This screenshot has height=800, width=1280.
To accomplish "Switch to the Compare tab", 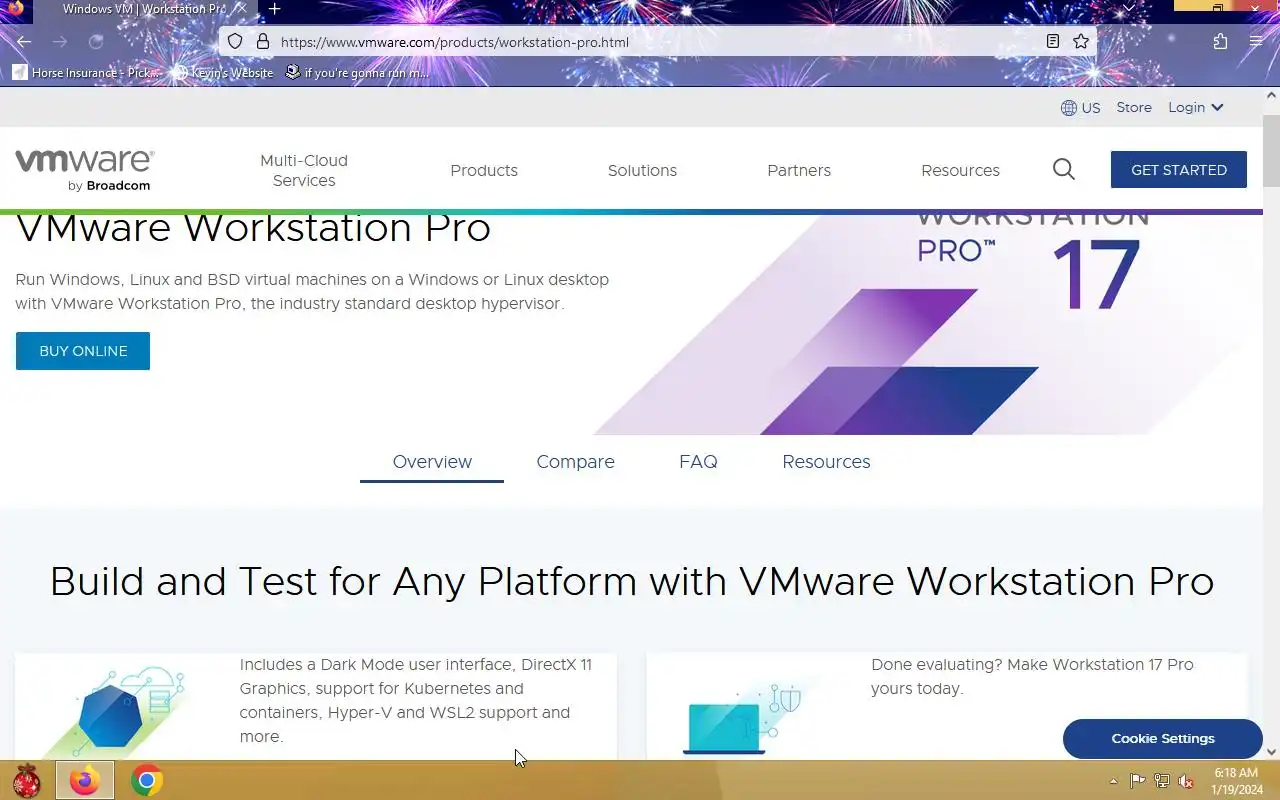I will coord(575,462).
